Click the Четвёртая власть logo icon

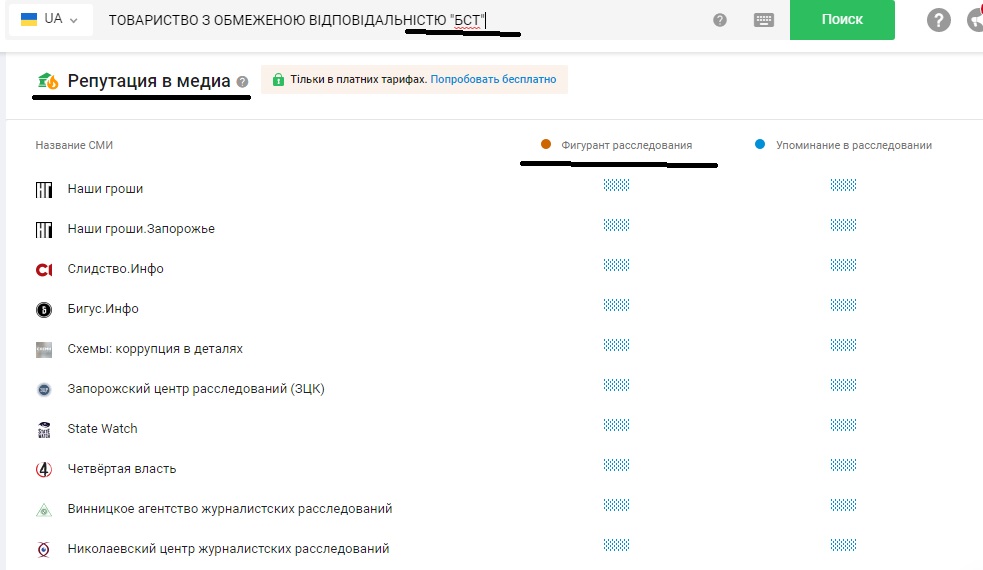[43, 469]
